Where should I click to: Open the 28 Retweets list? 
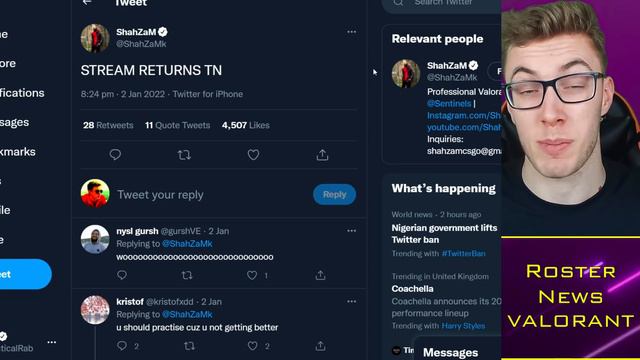pos(108,125)
